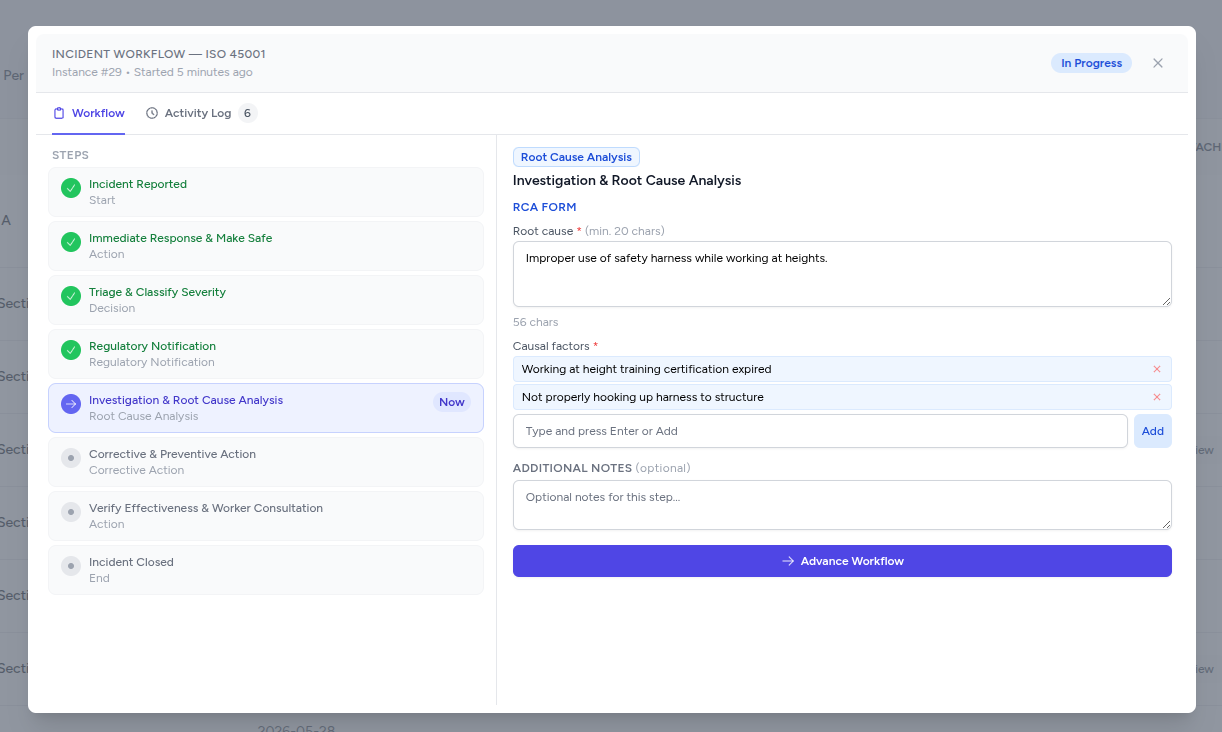Remove 'Not properly hooking up harness' factor

coord(1157,397)
